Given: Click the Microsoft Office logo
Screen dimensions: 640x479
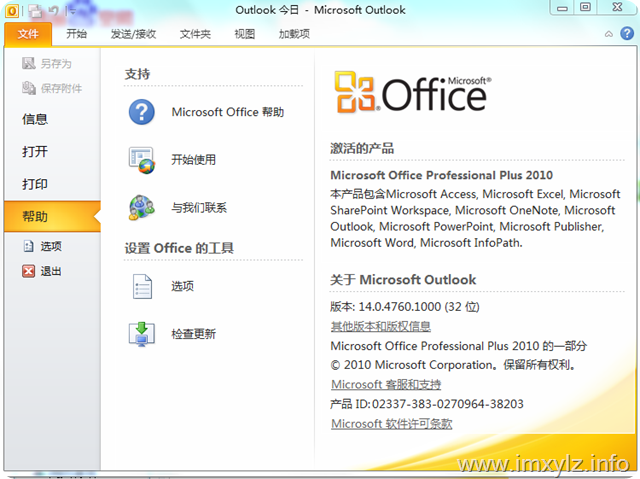Looking at the screenshot, I should pos(413,92).
